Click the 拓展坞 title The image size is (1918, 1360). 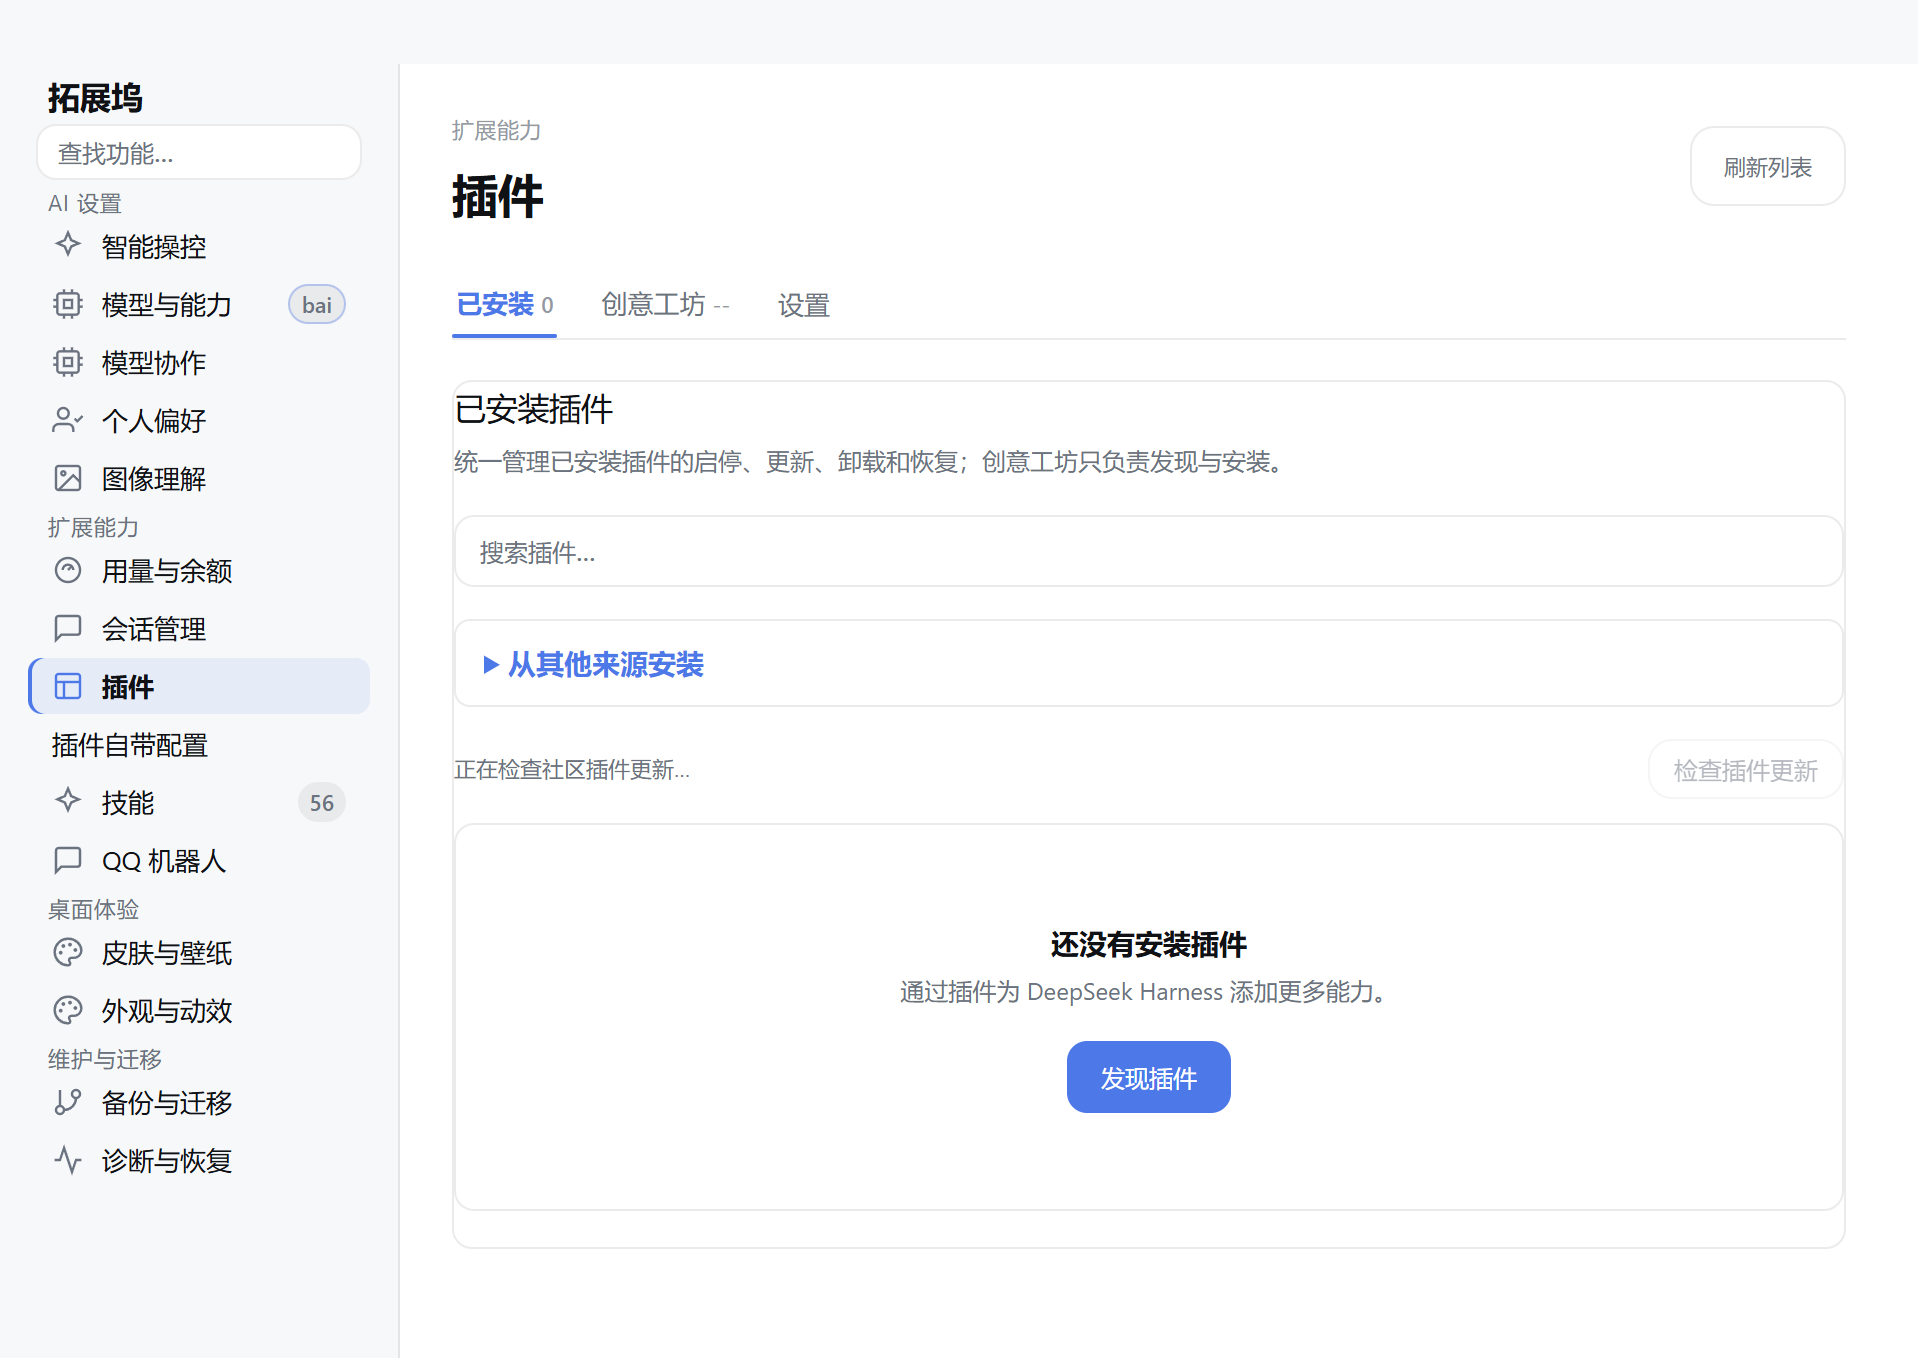pos(95,98)
